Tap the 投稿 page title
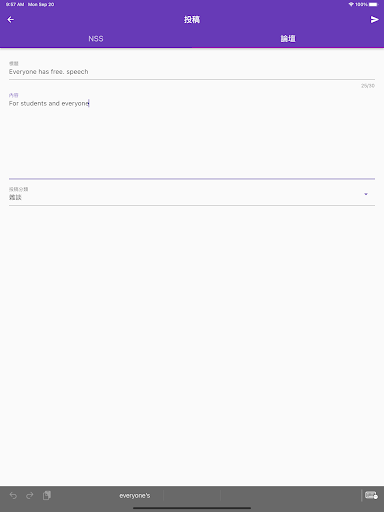 pos(192,20)
